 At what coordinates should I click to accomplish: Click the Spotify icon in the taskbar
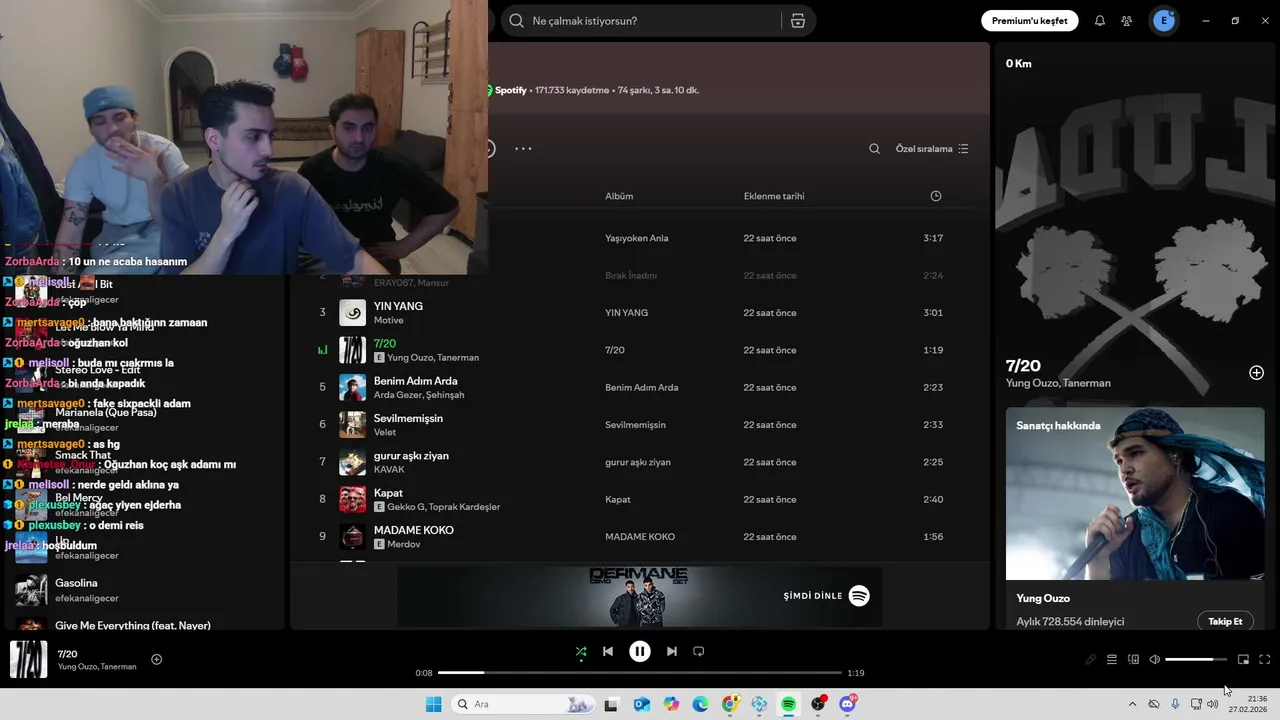click(789, 704)
